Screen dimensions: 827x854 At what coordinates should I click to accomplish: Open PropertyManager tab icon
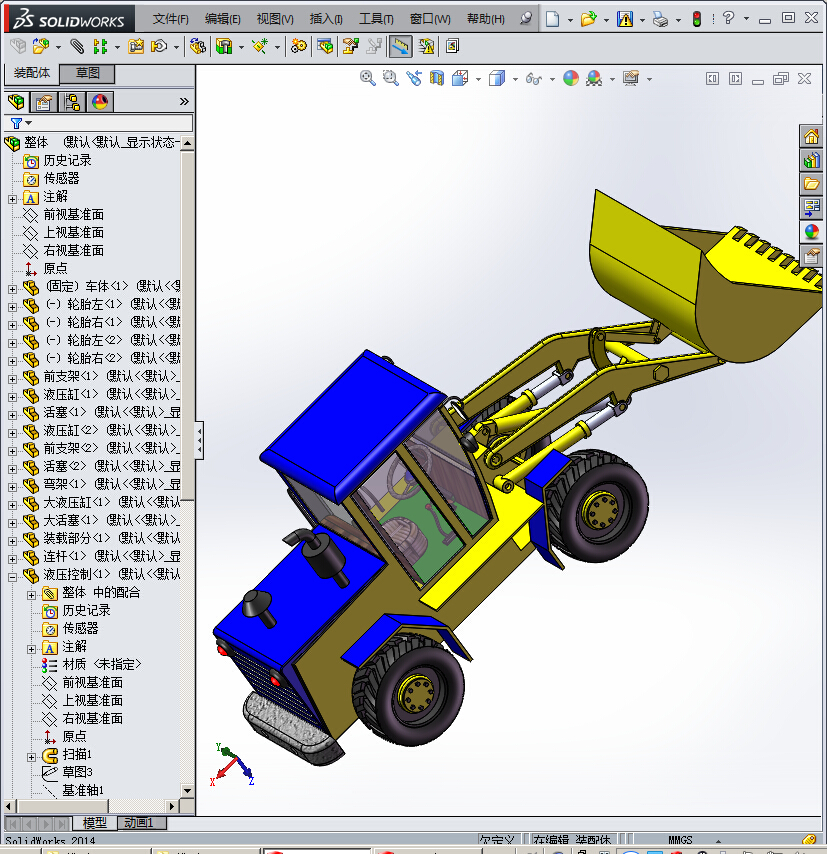(44, 101)
